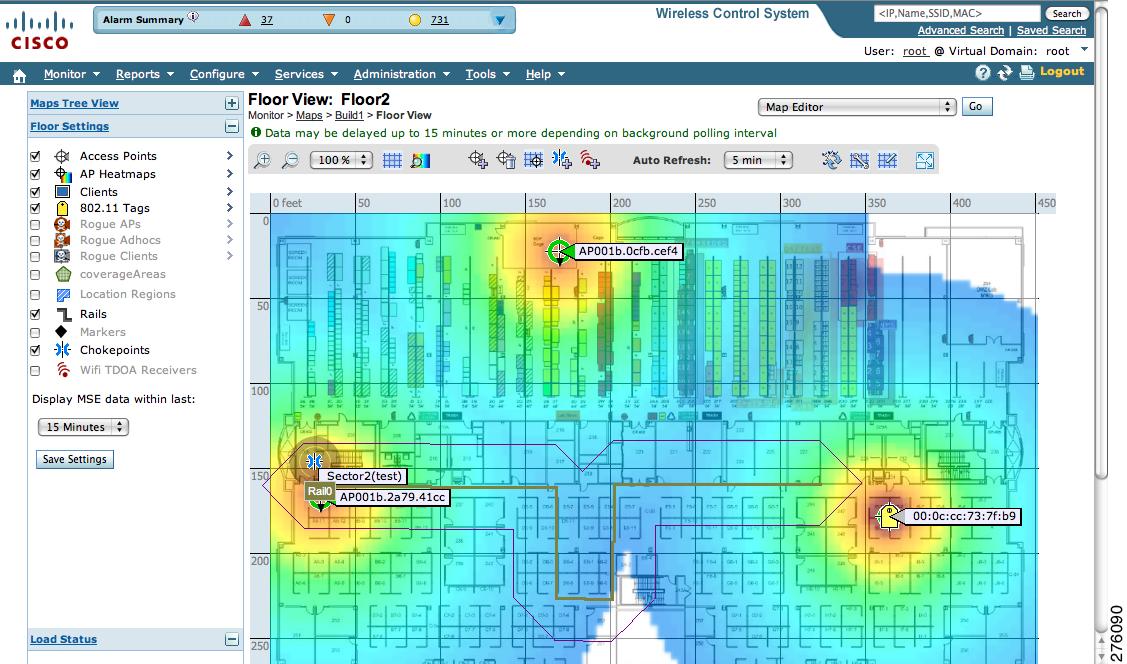The image size is (1127, 664).
Task: Click the Add WiFi TDOA Receivers icon
Action: coord(590,160)
